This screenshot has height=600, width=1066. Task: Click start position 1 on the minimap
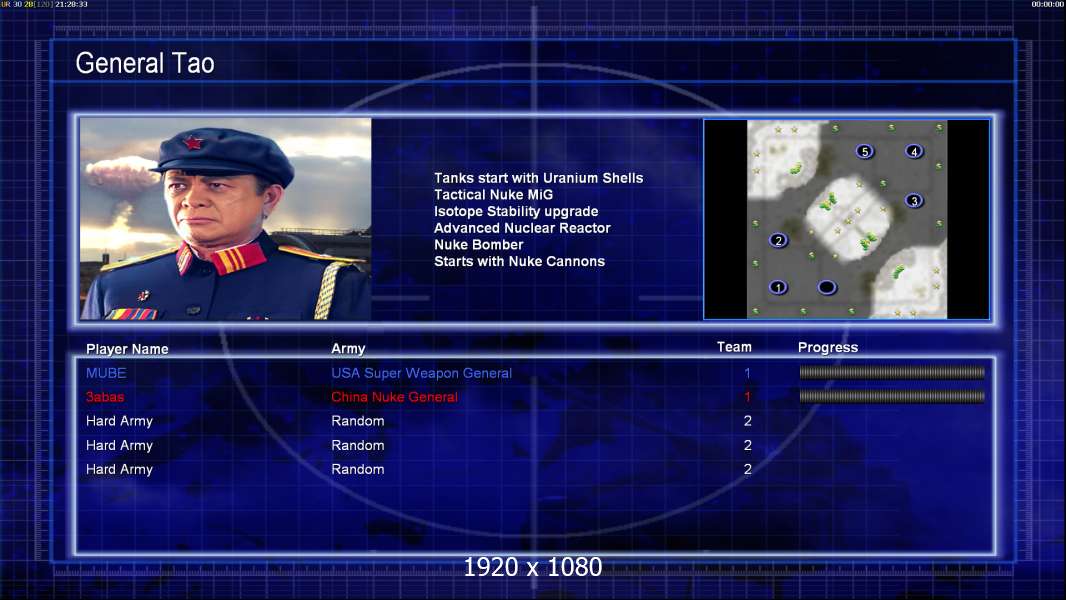pos(778,288)
